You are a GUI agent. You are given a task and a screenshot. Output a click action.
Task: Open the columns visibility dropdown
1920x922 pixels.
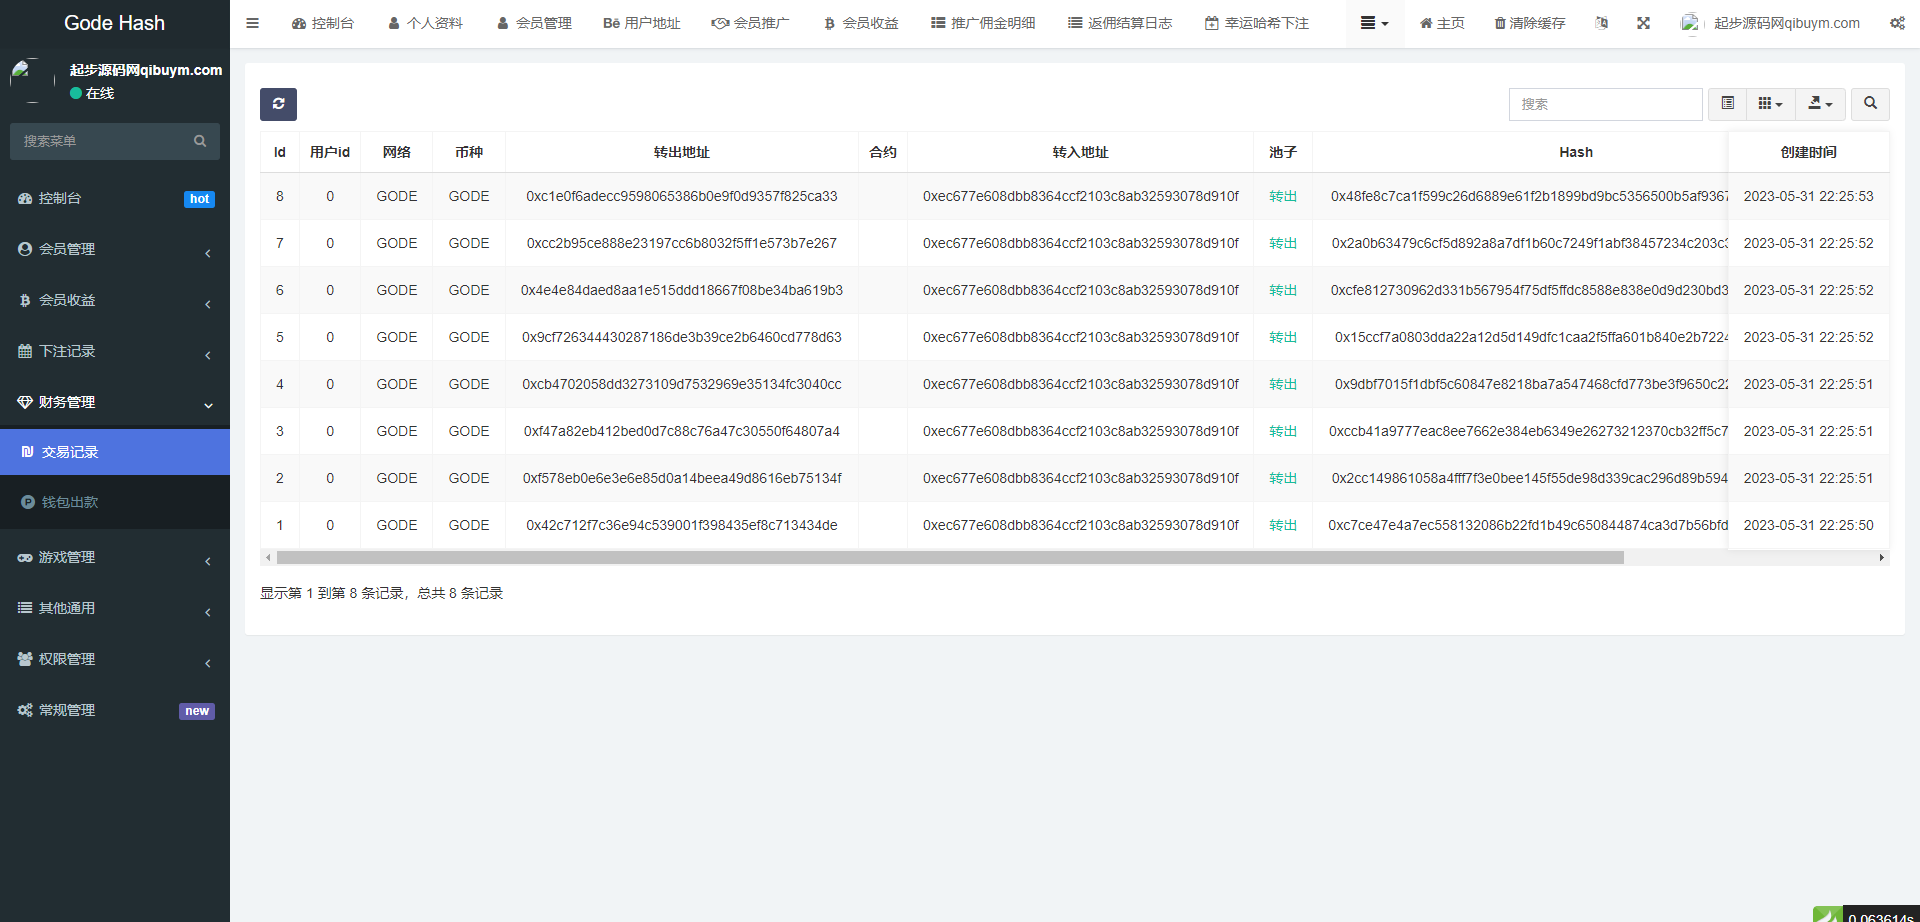pyautogui.click(x=1770, y=104)
